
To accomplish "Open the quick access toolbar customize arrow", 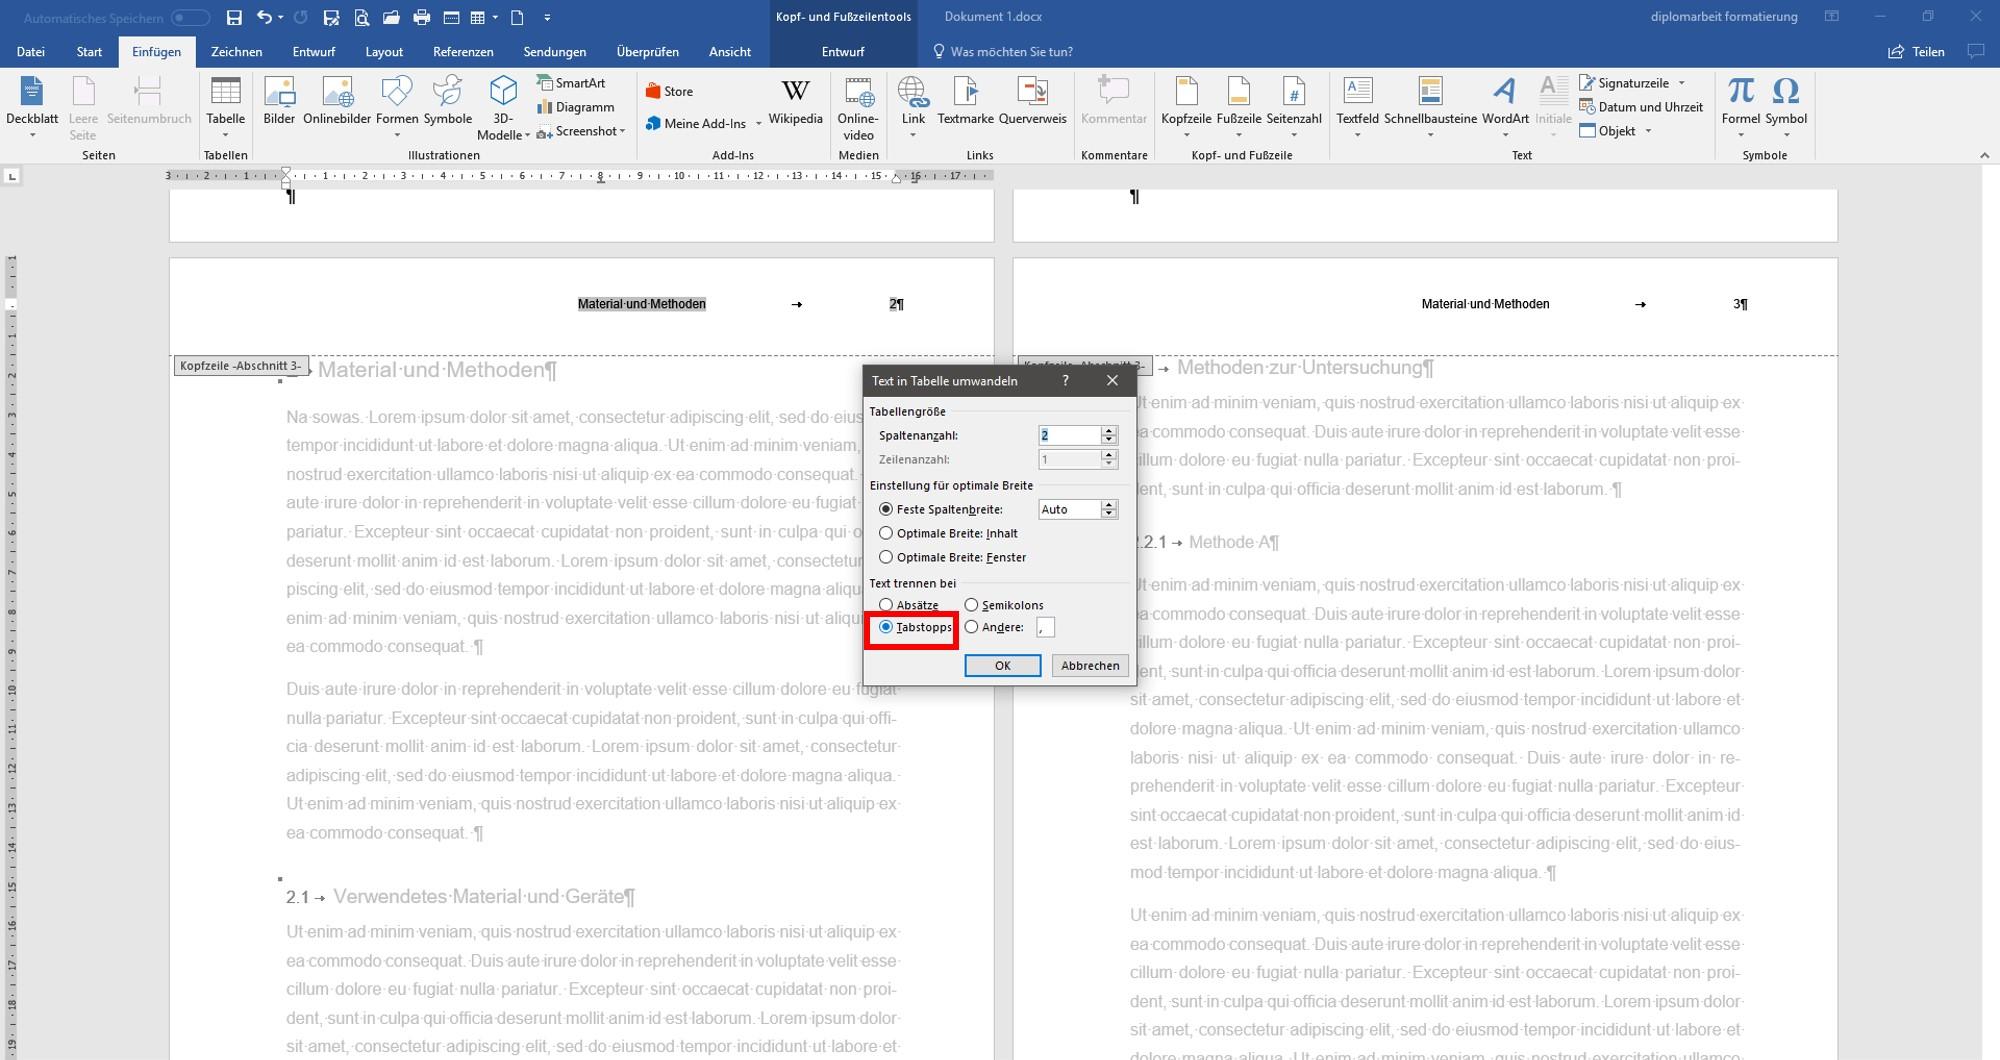I will point(547,17).
